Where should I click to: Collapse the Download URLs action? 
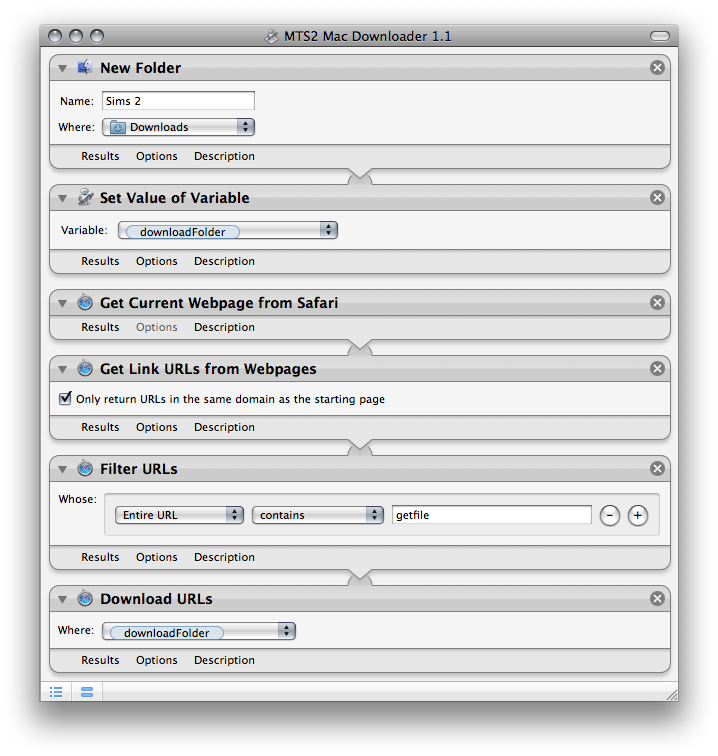pyautogui.click(x=62, y=599)
